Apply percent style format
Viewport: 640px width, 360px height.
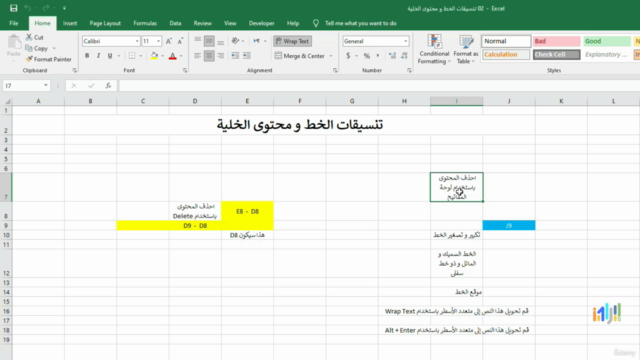(367, 56)
